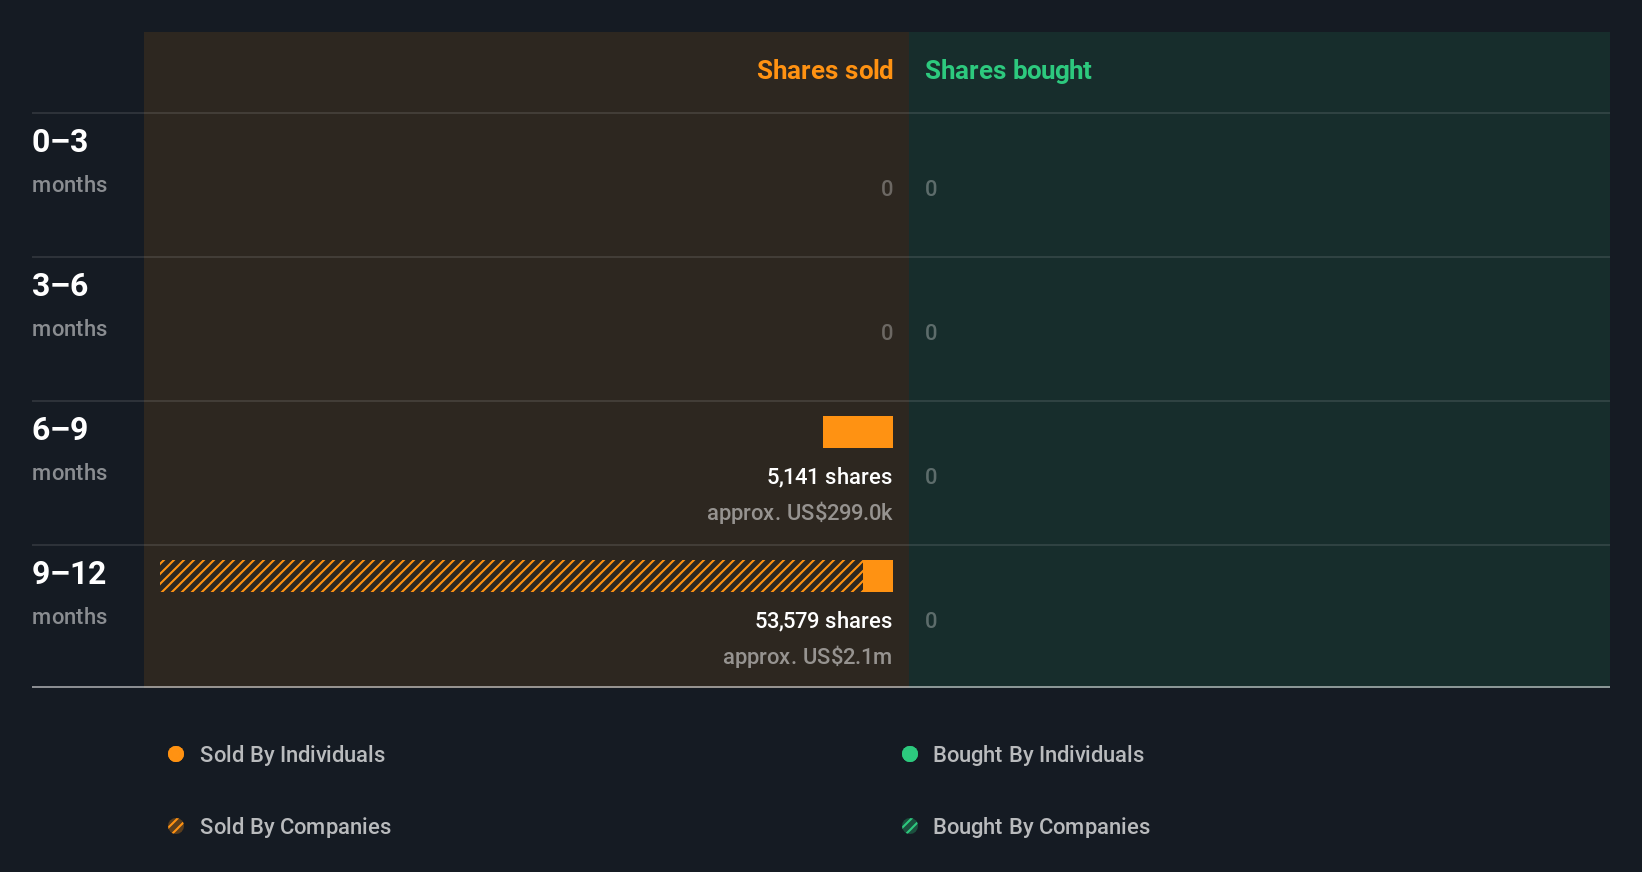The width and height of the screenshot is (1642, 872).
Task: Click the shares bought 0 in 6–9 months row
Action: tap(931, 477)
